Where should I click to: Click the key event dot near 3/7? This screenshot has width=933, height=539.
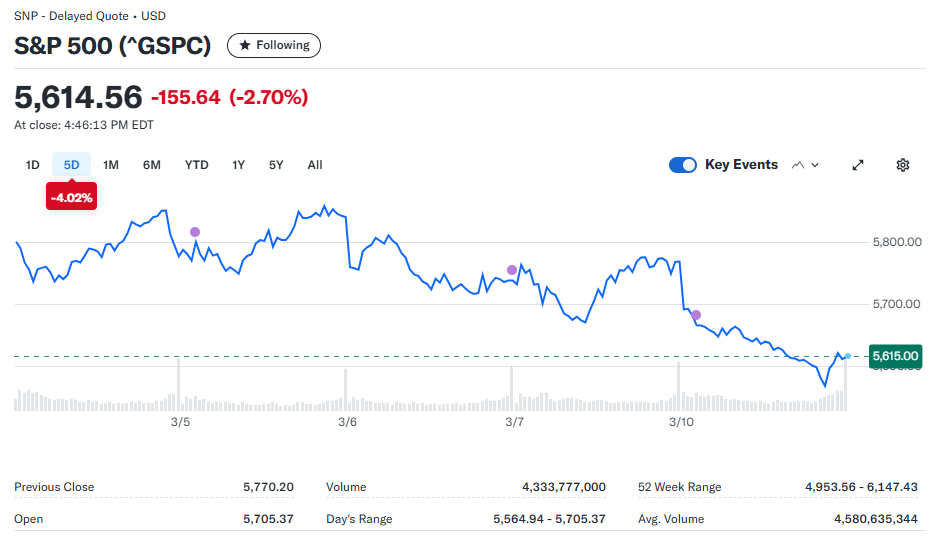coord(512,270)
